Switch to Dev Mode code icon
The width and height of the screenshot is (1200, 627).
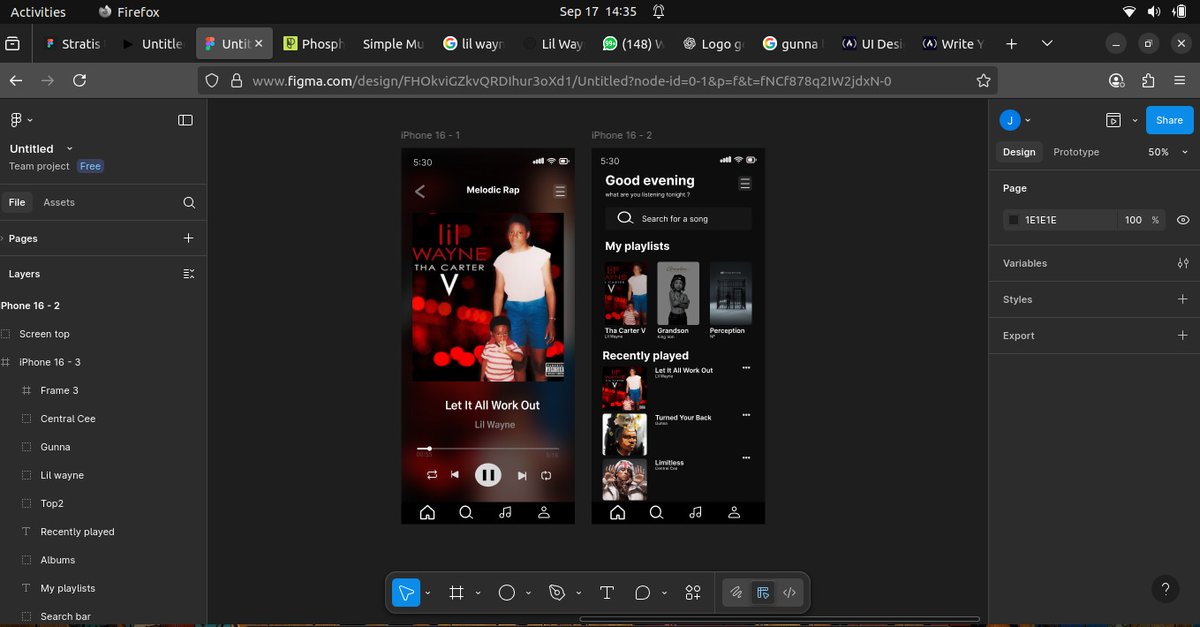coord(789,593)
